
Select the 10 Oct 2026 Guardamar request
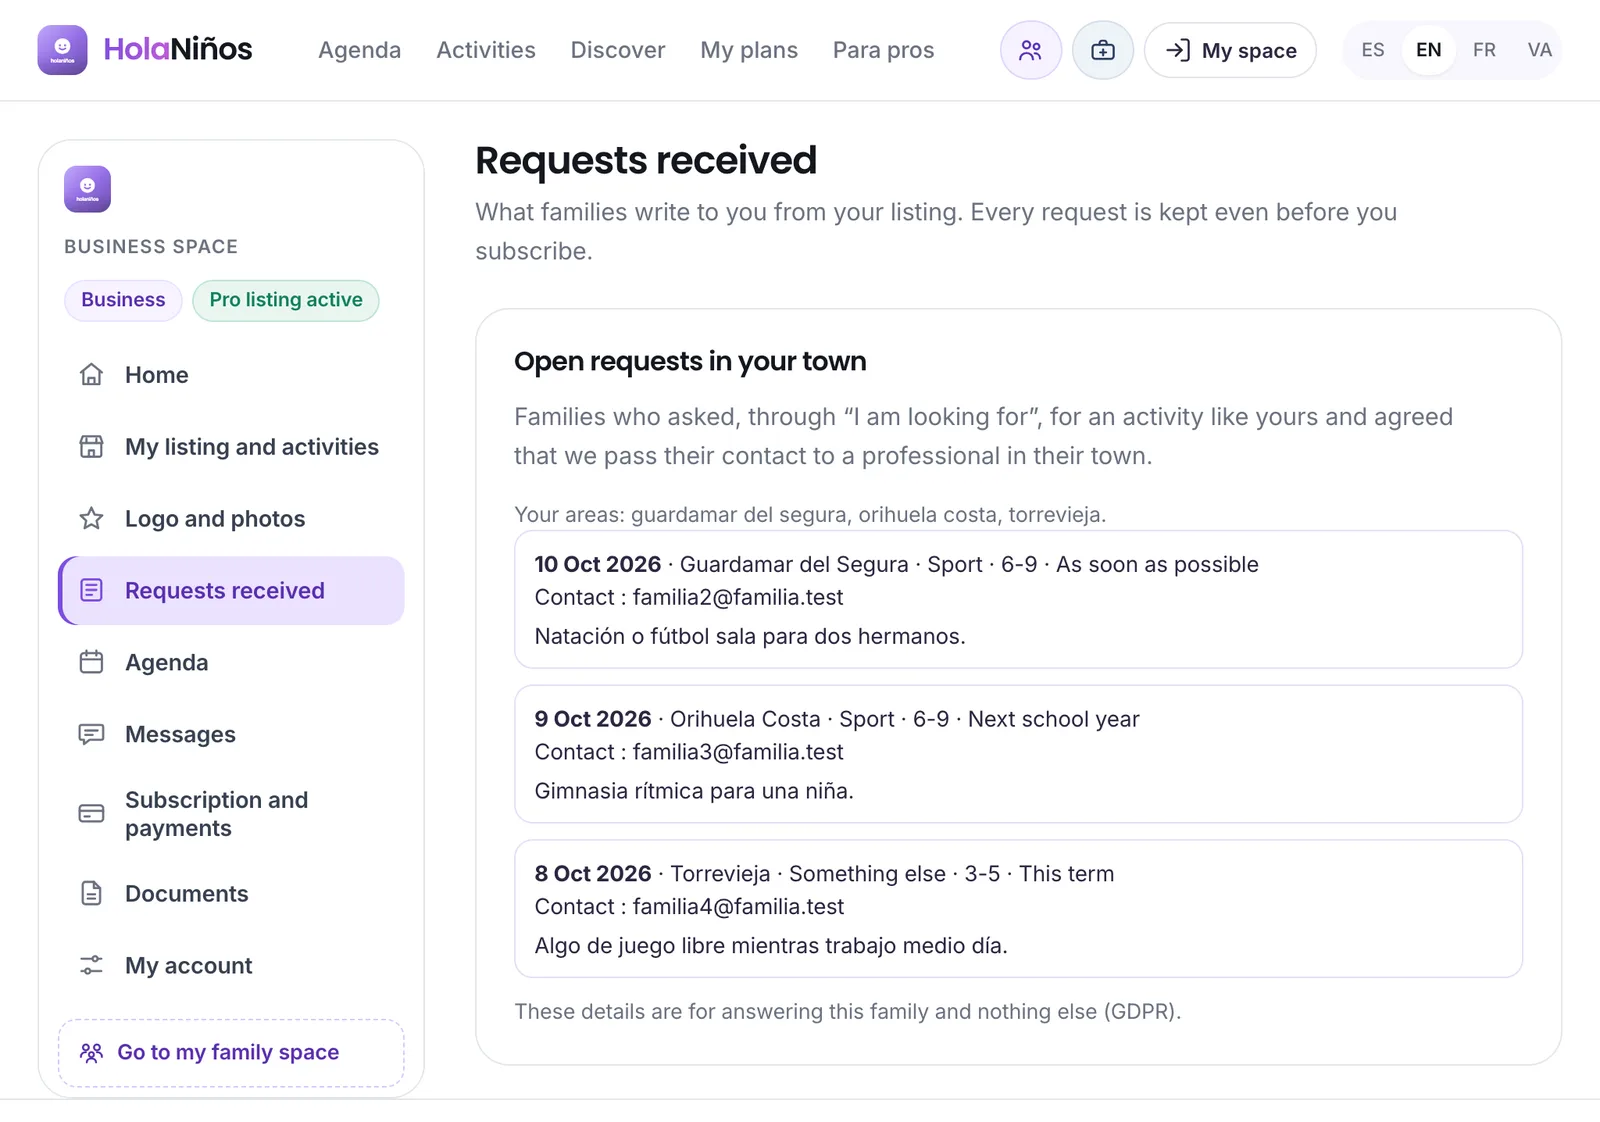click(1018, 599)
